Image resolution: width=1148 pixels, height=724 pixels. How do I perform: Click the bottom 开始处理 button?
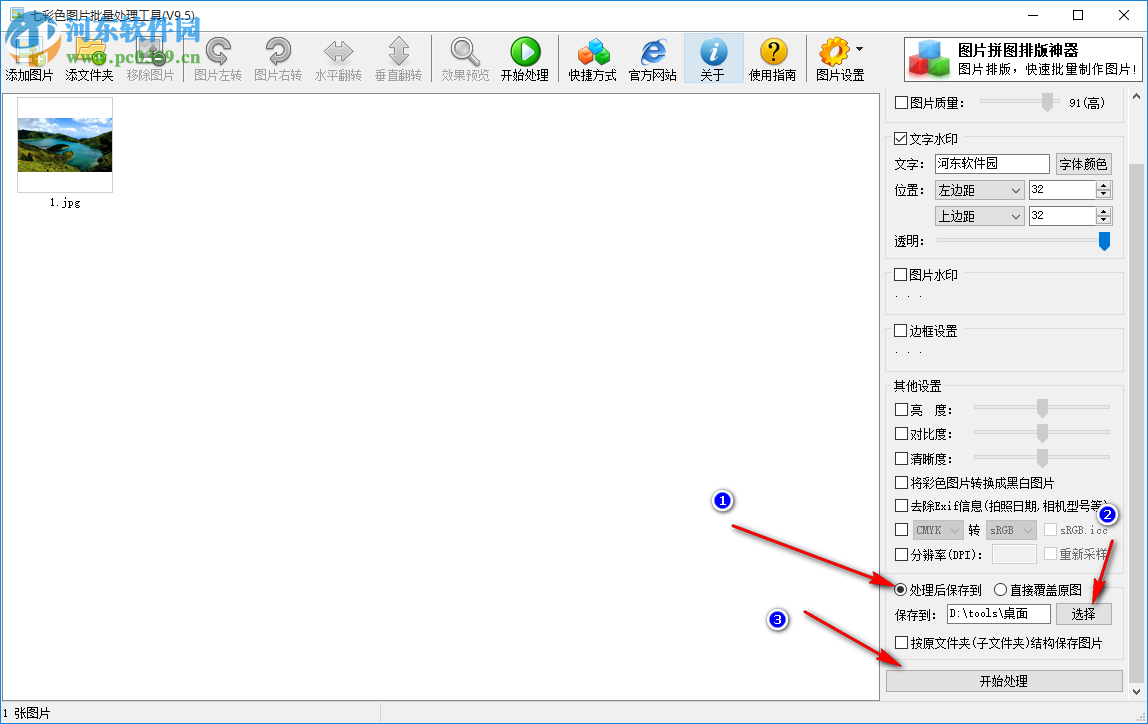1004,682
